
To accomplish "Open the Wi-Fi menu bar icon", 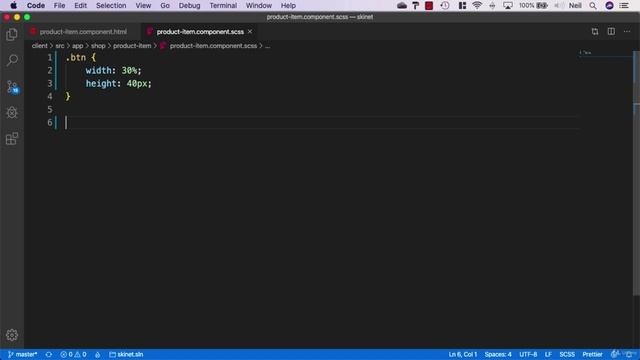I will click(477, 5).
